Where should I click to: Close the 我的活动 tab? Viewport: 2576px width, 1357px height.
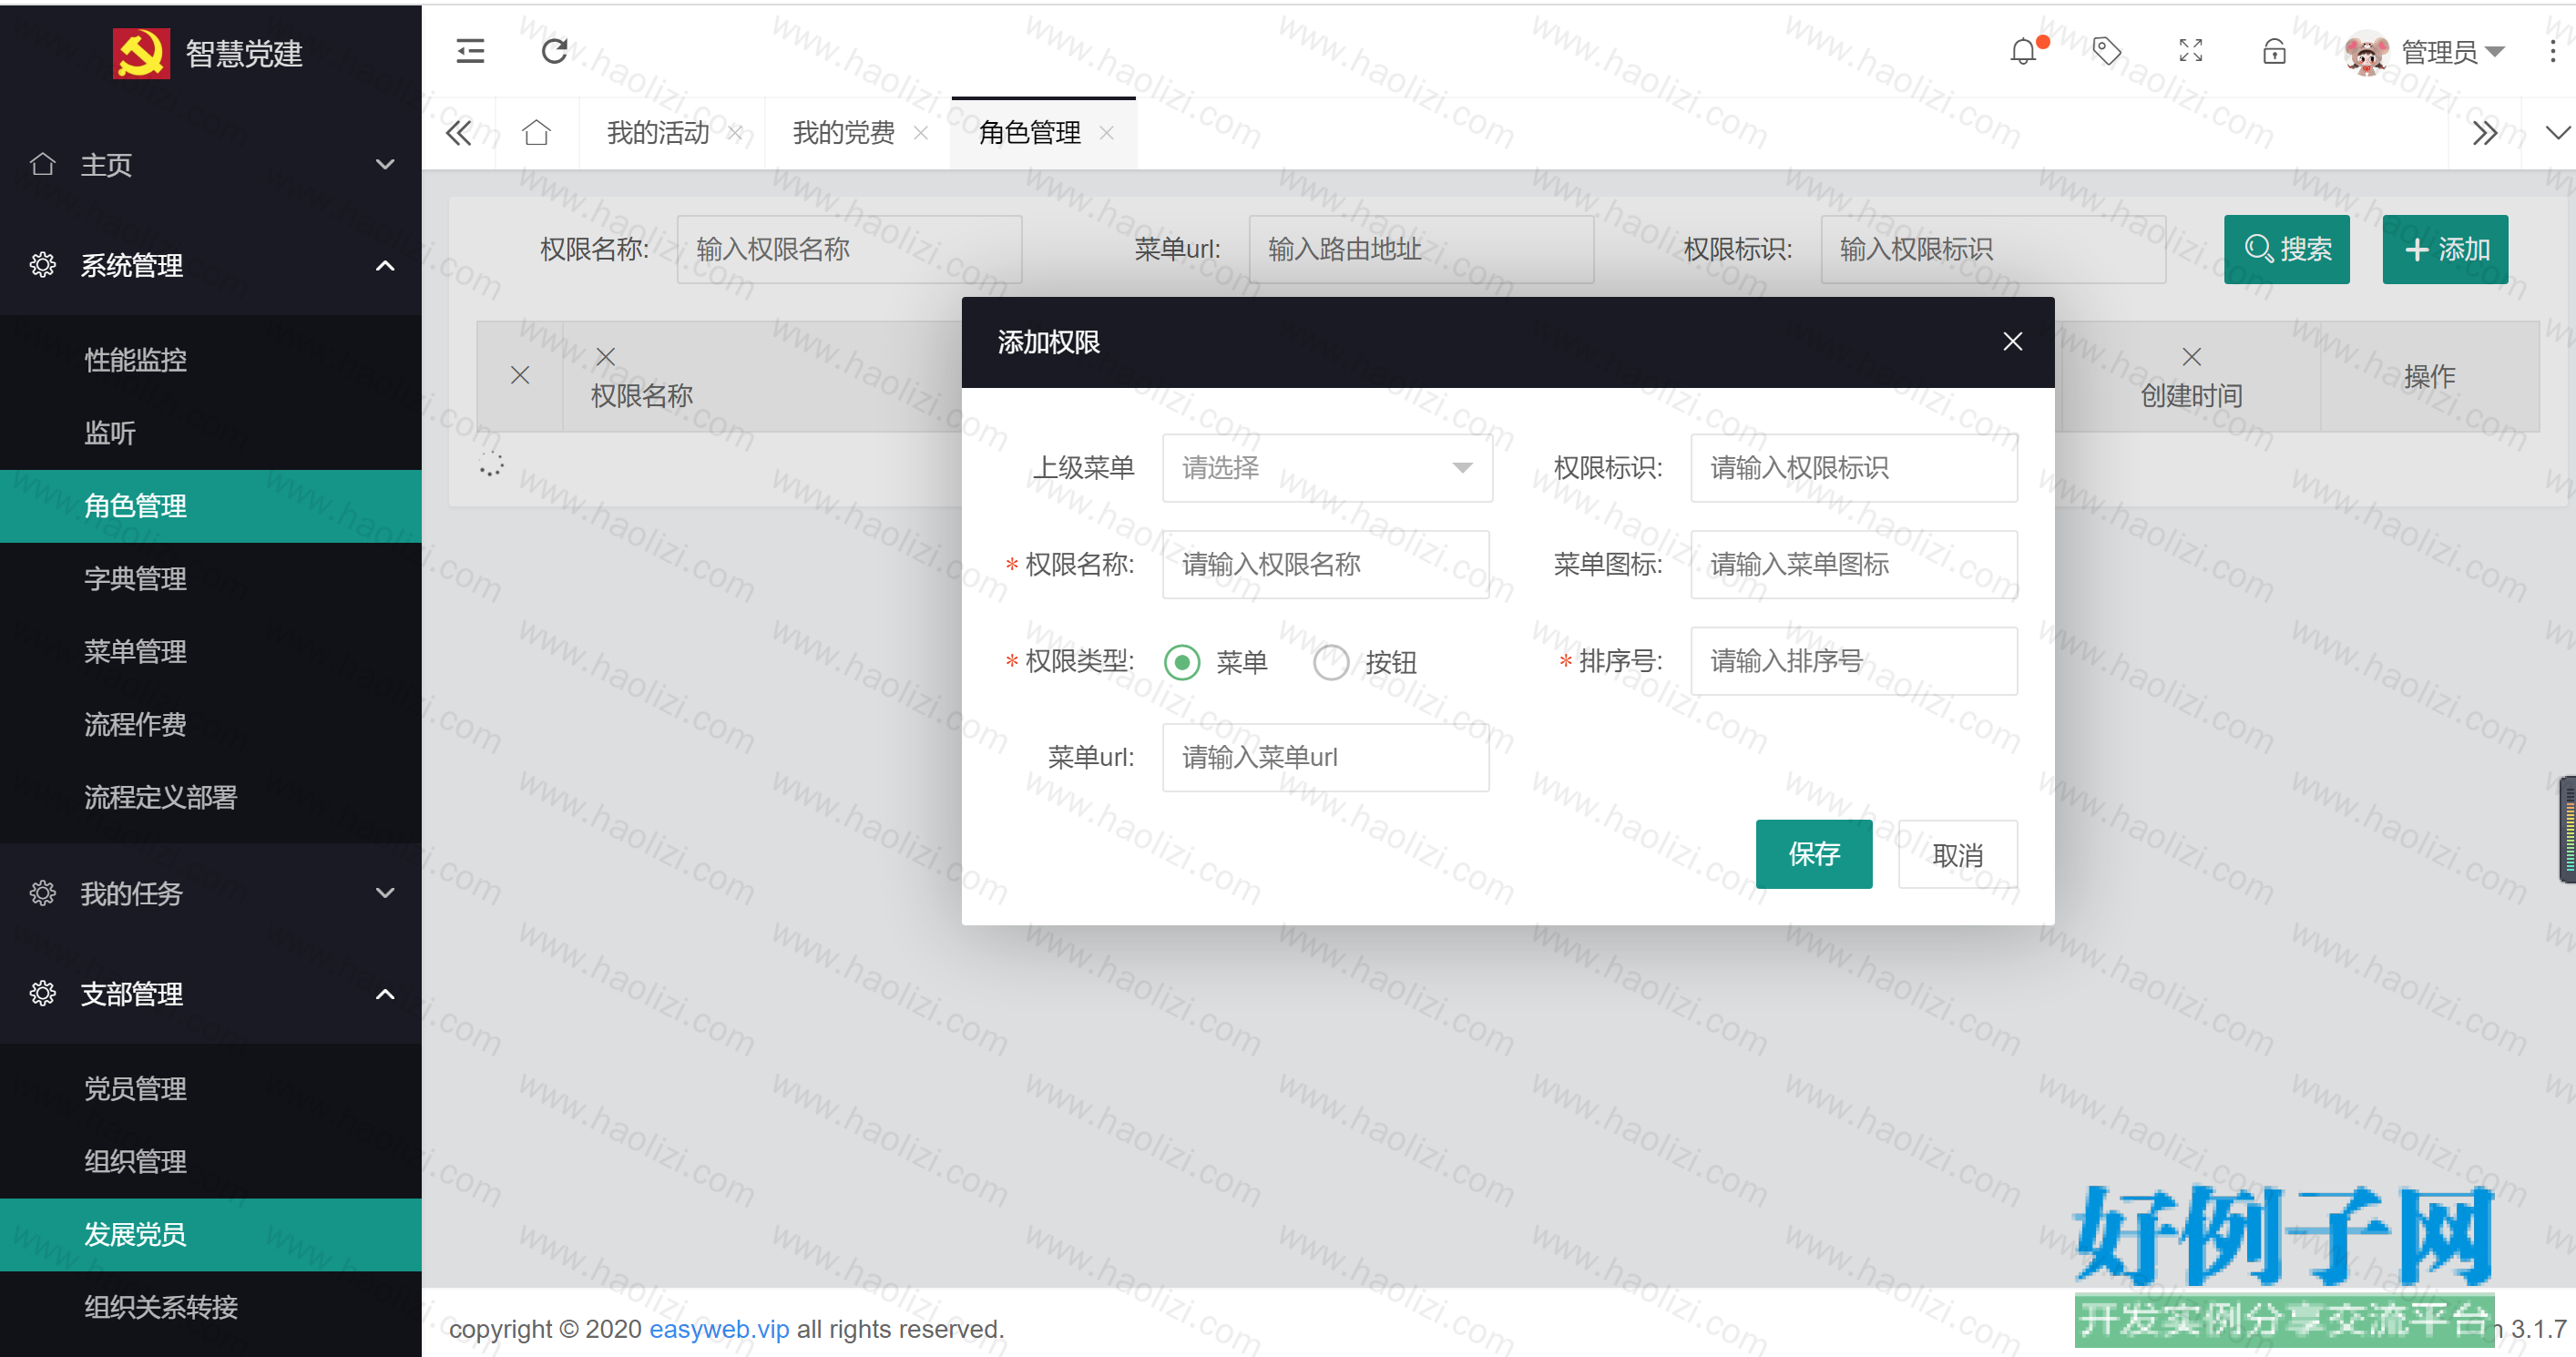[x=735, y=132]
